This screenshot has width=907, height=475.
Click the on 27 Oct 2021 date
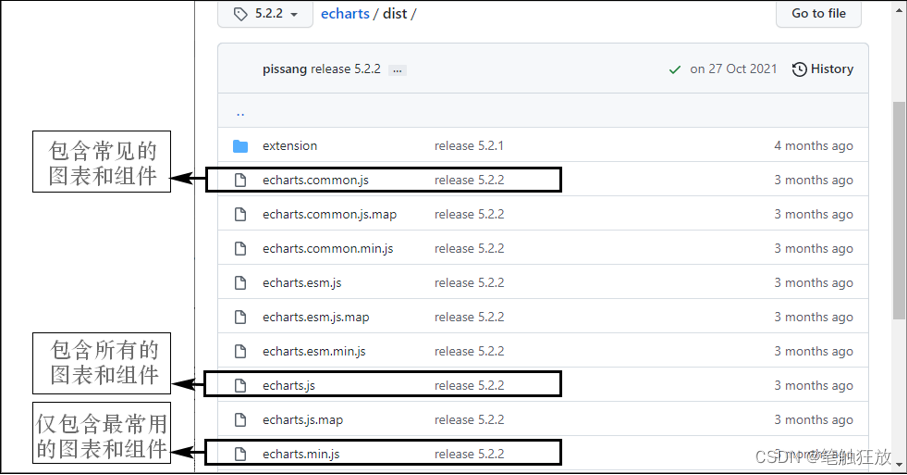(733, 69)
